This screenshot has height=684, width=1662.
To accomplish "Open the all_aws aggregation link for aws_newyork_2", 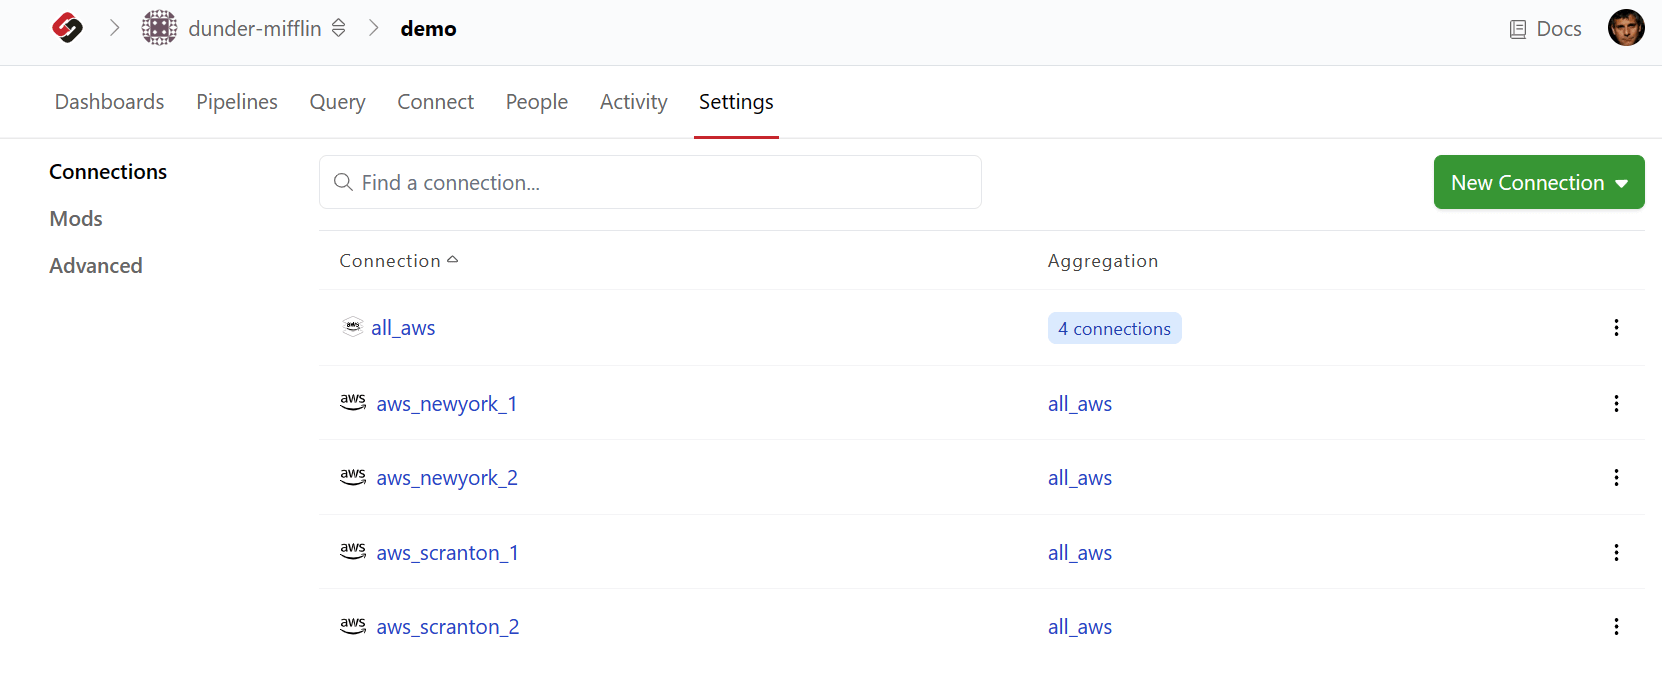I will click(x=1080, y=478).
